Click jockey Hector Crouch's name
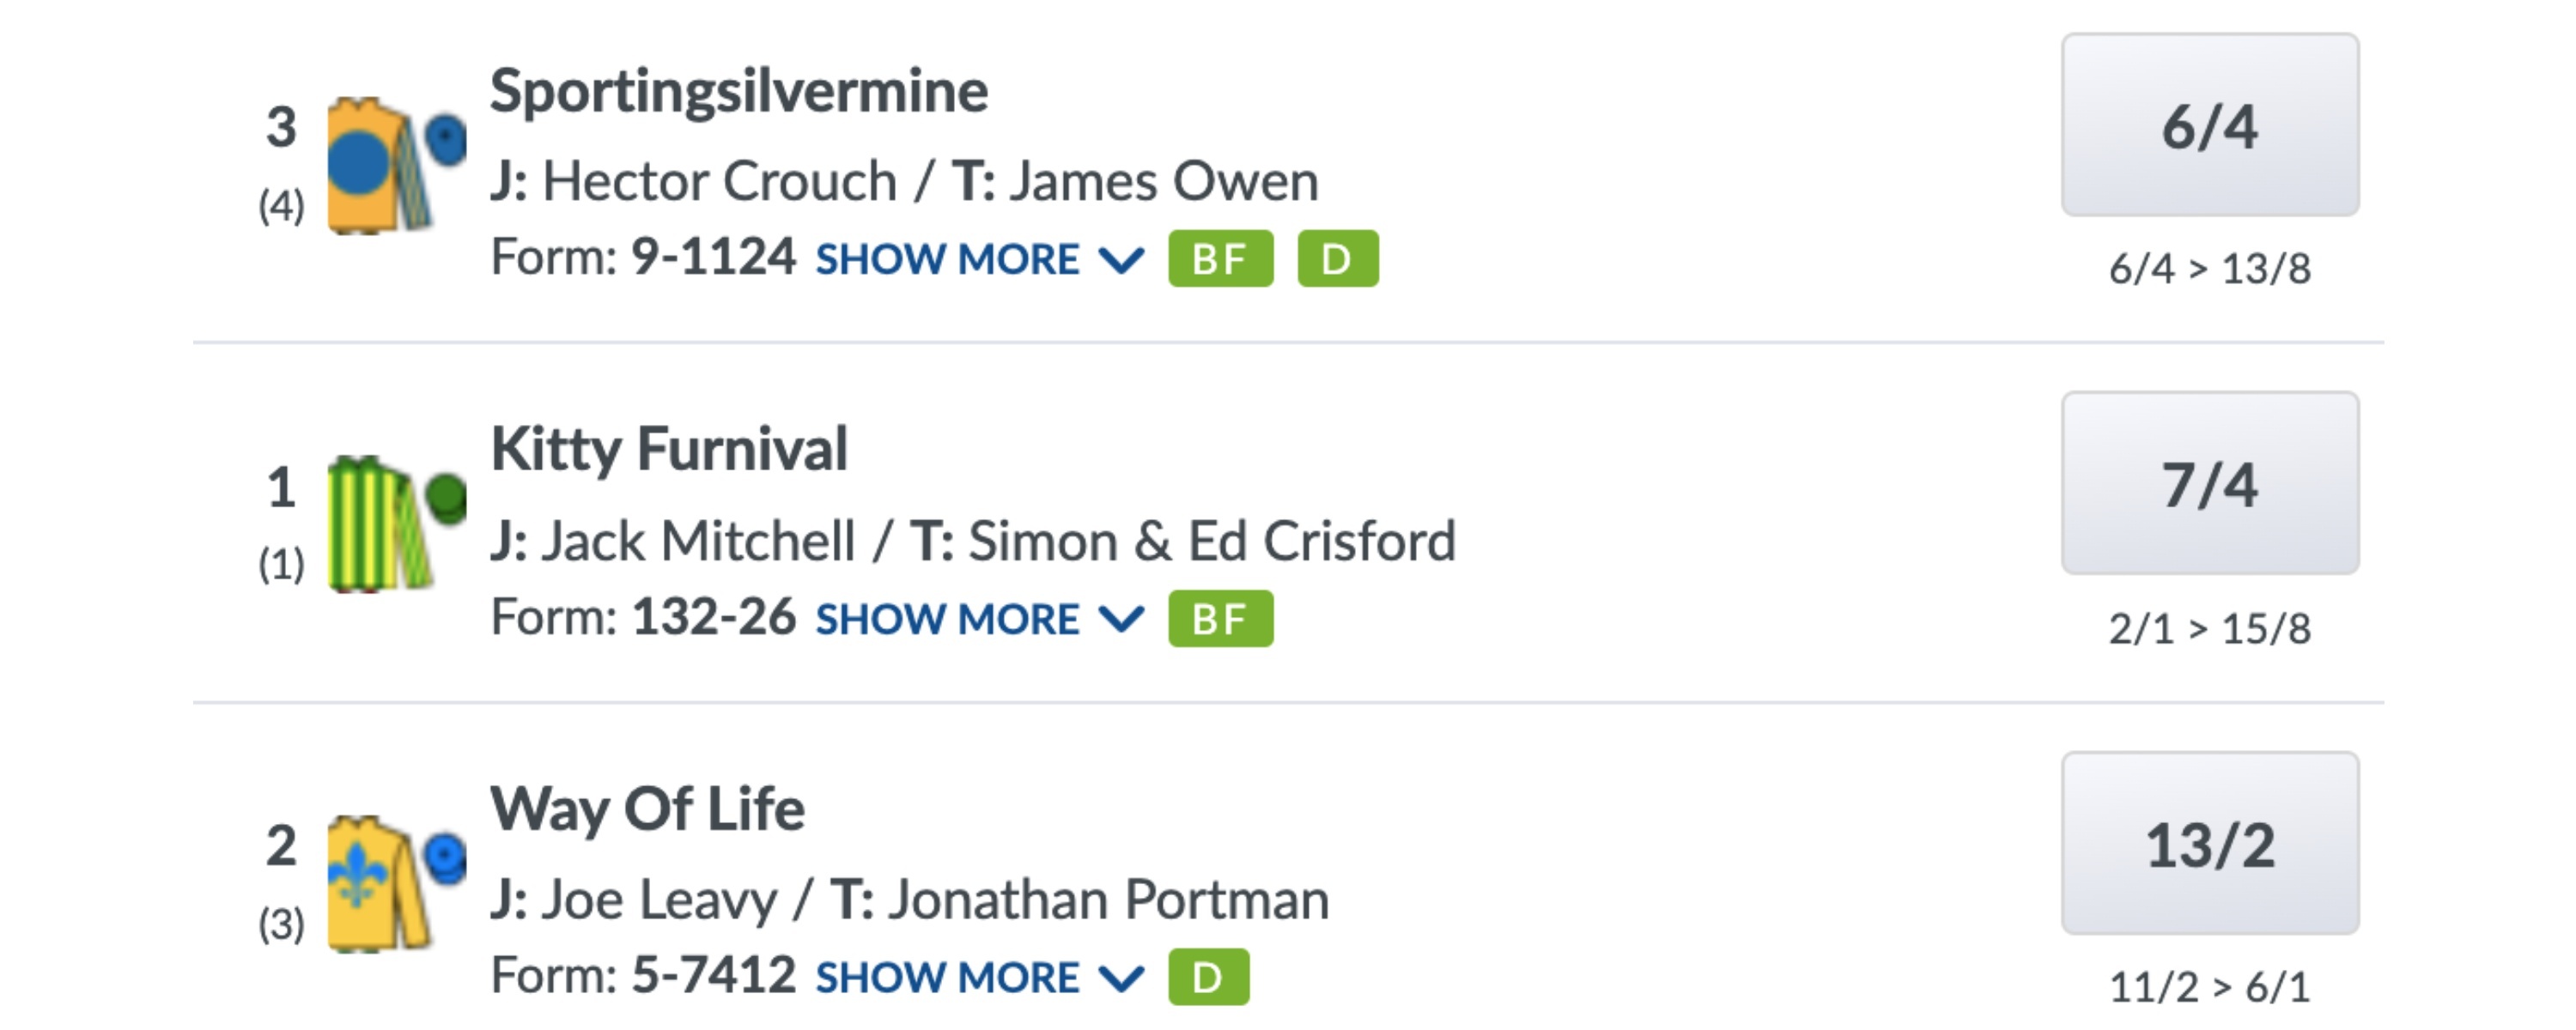Viewport: 2576px width, 1030px height. pos(719,182)
